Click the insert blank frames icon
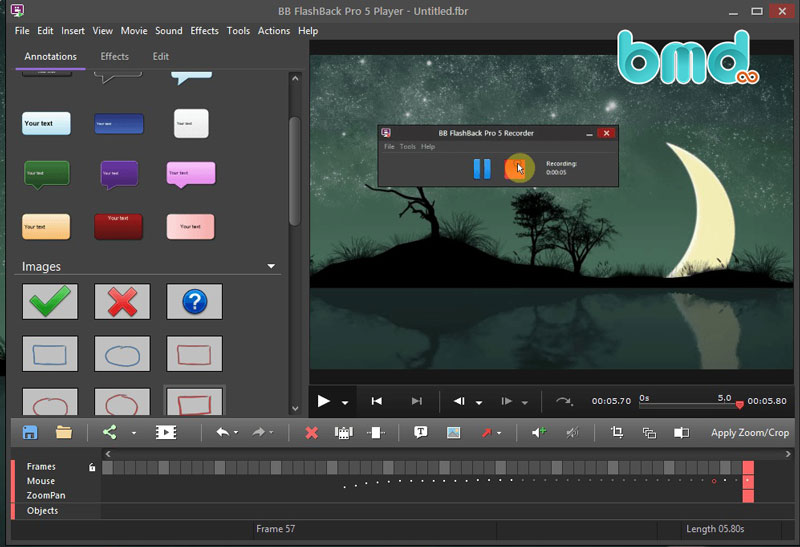 376,433
